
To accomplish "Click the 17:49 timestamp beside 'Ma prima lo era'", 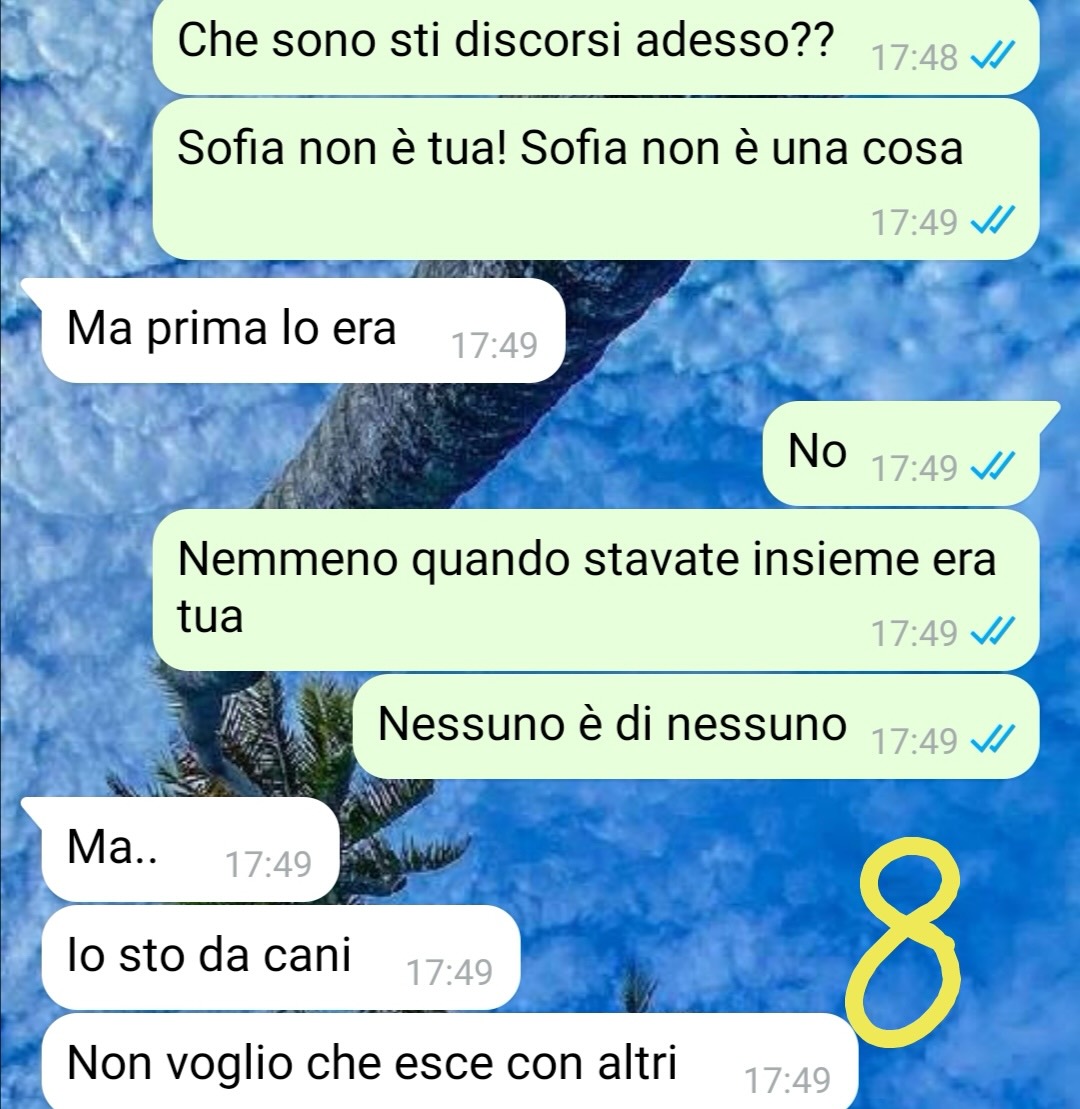I will click(494, 345).
